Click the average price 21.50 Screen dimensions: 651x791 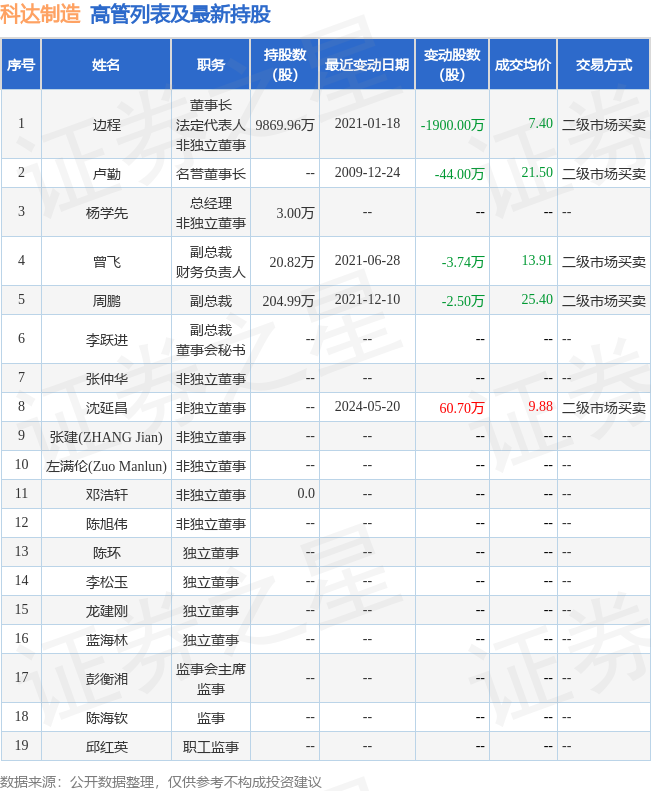coord(537,173)
